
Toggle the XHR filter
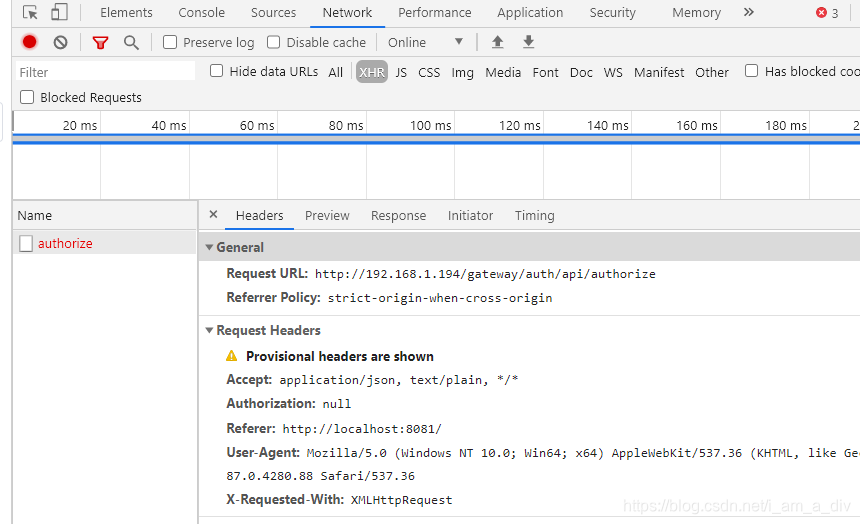click(372, 72)
